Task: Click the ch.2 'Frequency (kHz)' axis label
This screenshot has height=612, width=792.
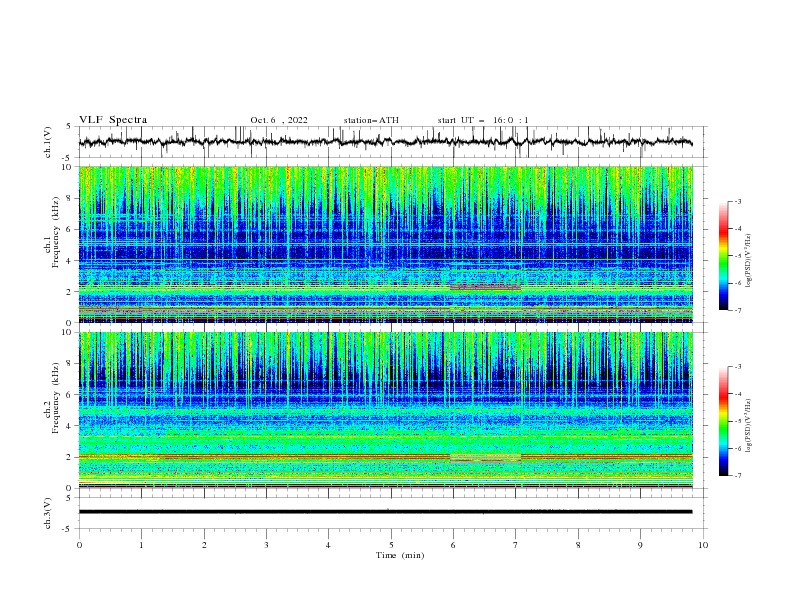Action: 56,398
